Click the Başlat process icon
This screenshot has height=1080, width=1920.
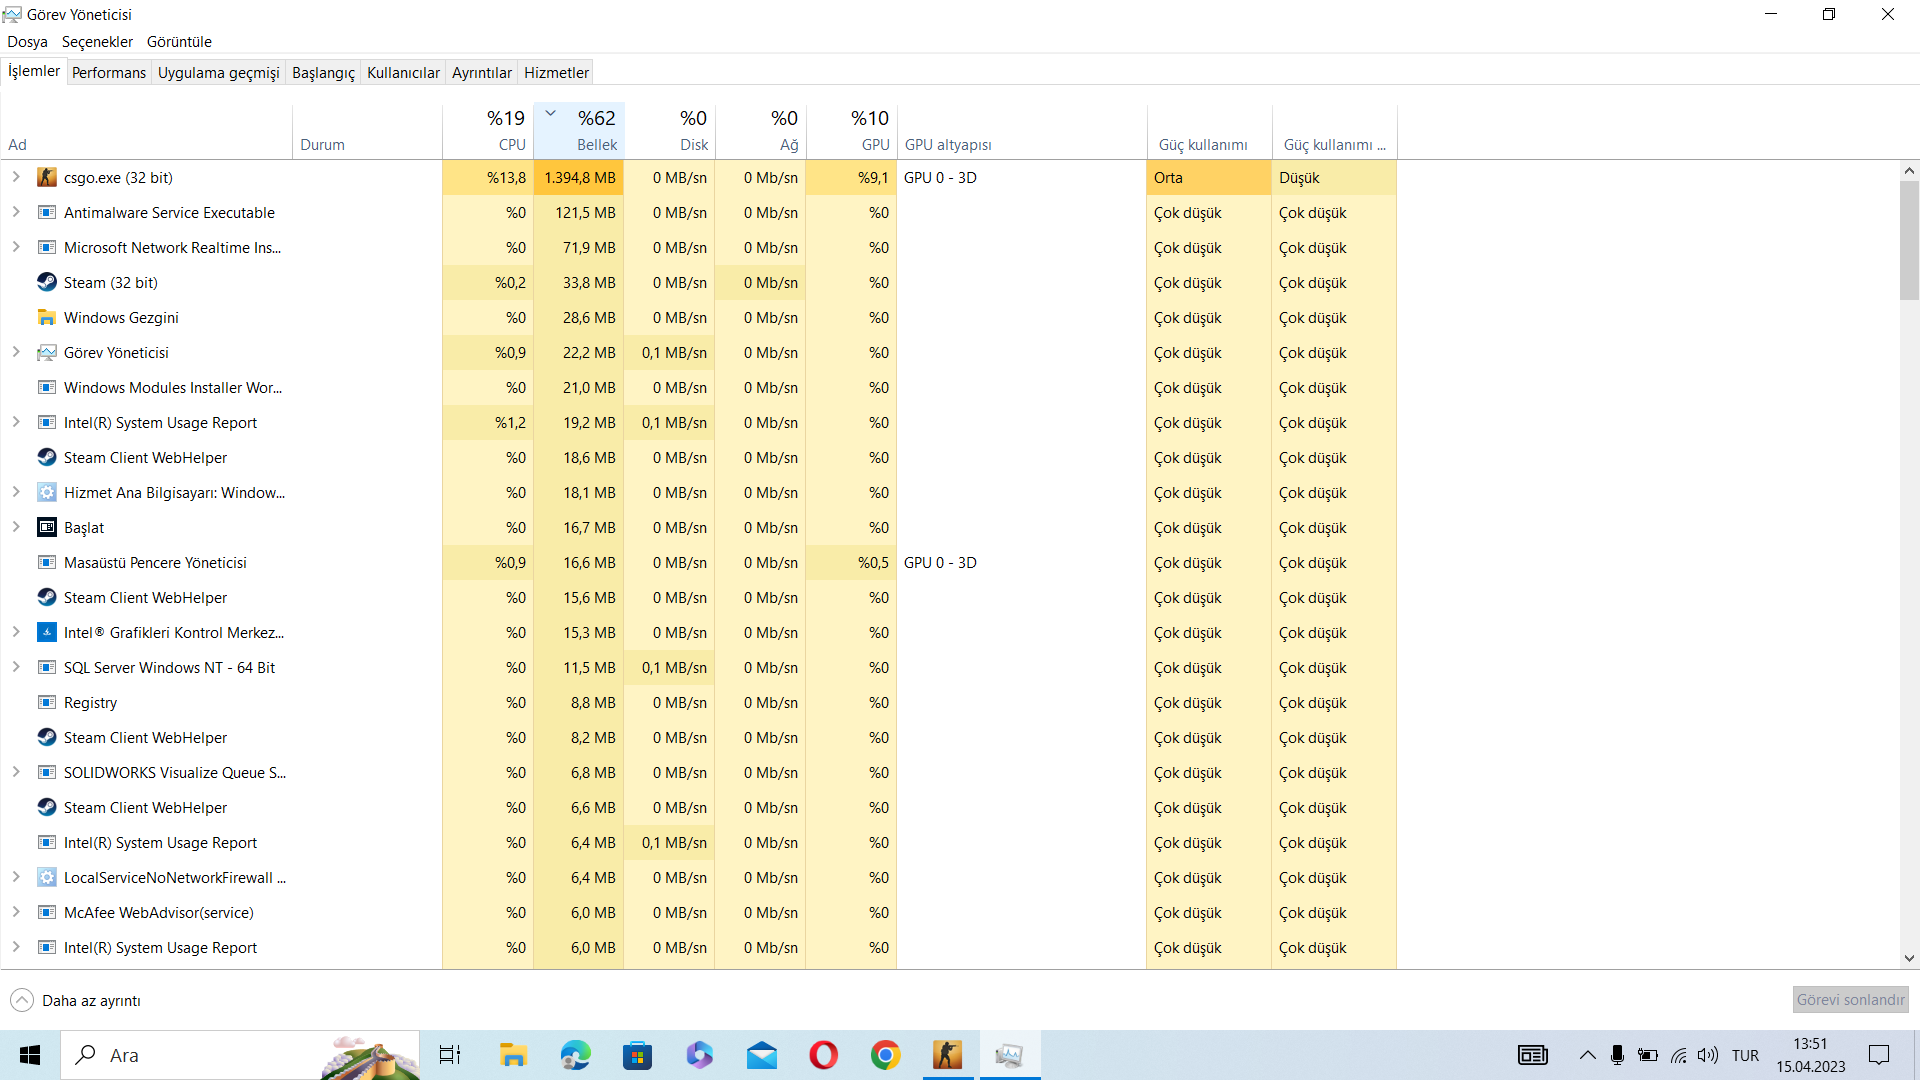[x=47, y=528]
